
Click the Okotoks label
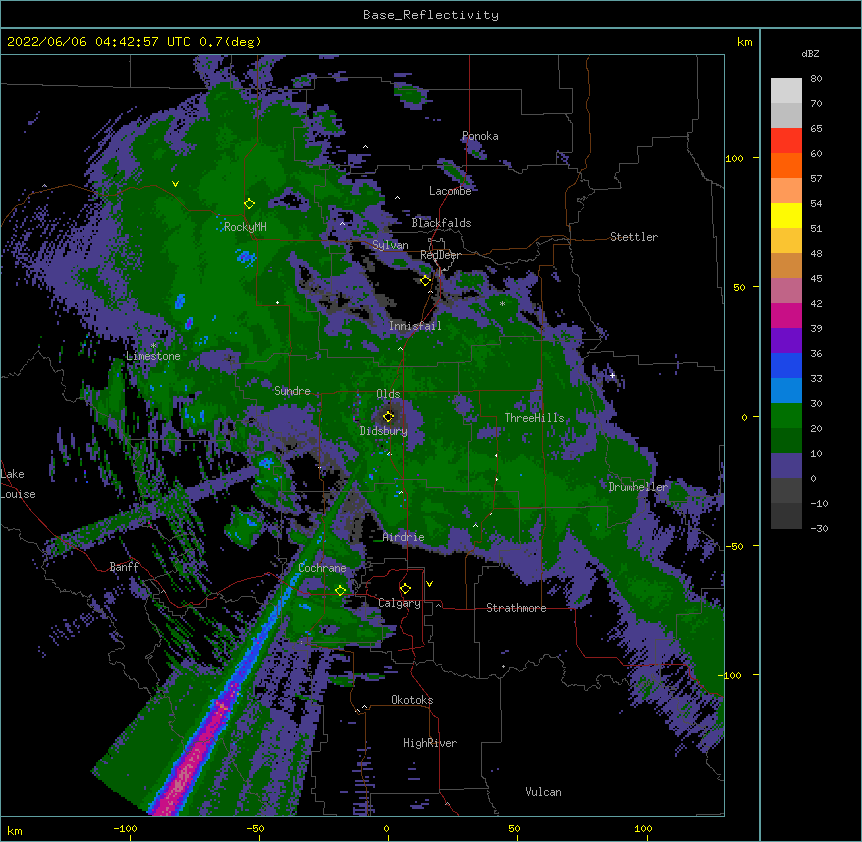click(x=412, y=700)
